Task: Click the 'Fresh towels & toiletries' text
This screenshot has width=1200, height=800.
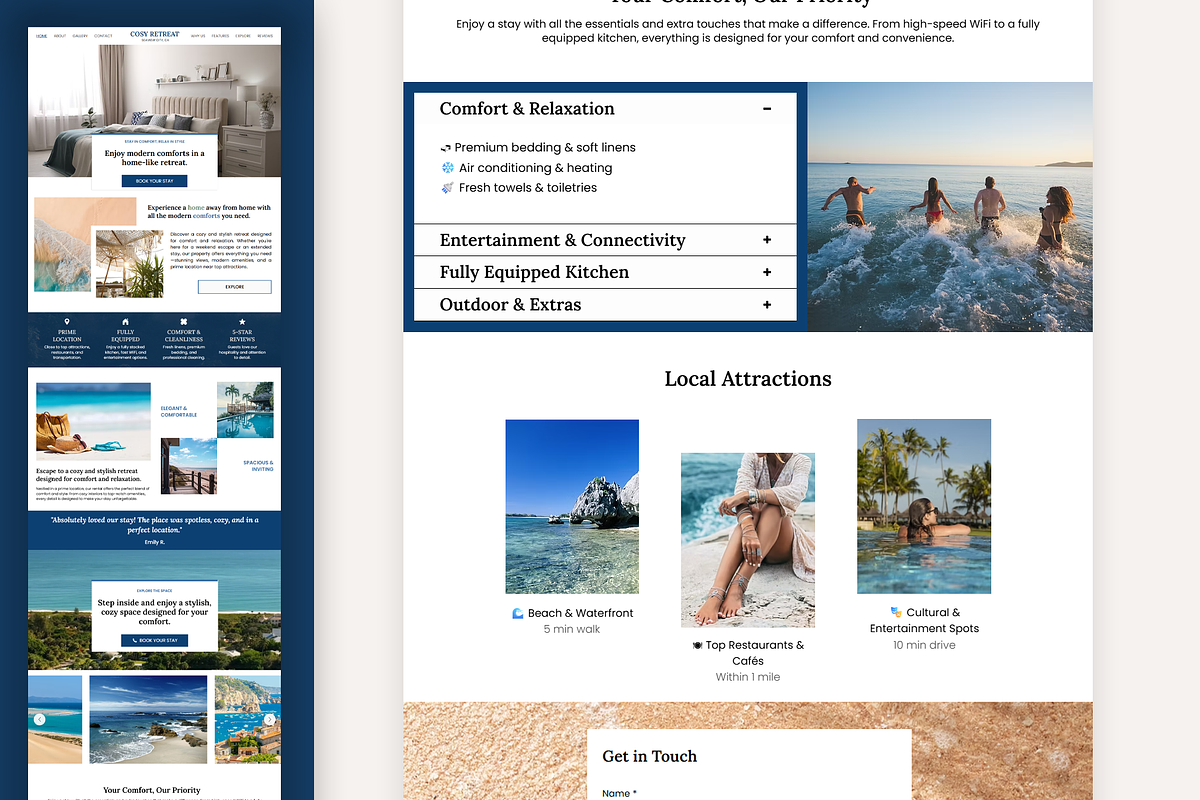Action: [x=528, y=188]
